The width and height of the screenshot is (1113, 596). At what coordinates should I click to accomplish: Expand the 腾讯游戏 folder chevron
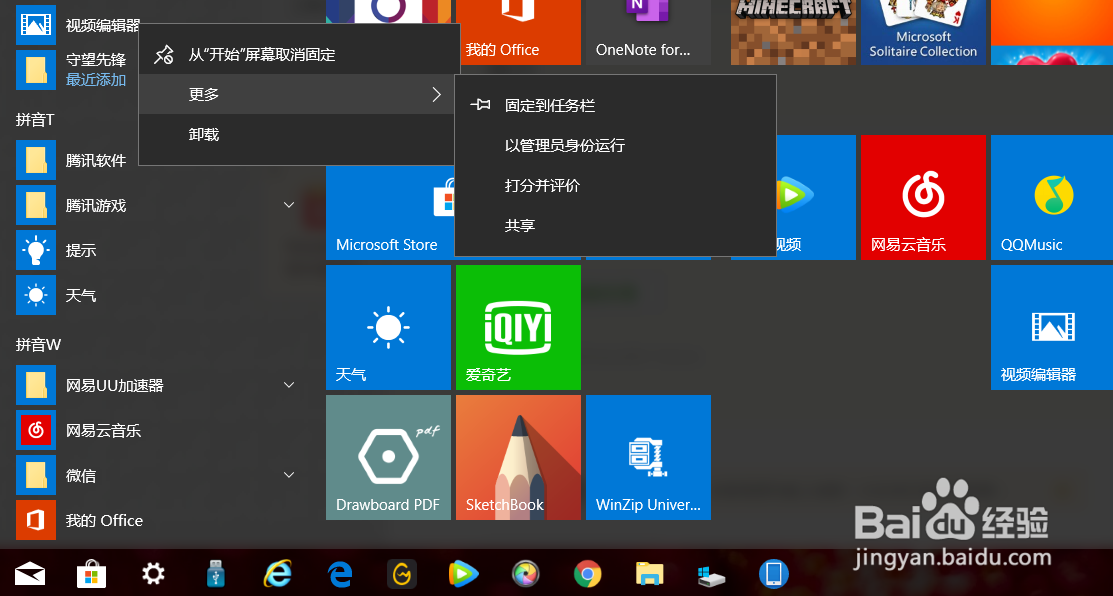(x=289, y=205)
